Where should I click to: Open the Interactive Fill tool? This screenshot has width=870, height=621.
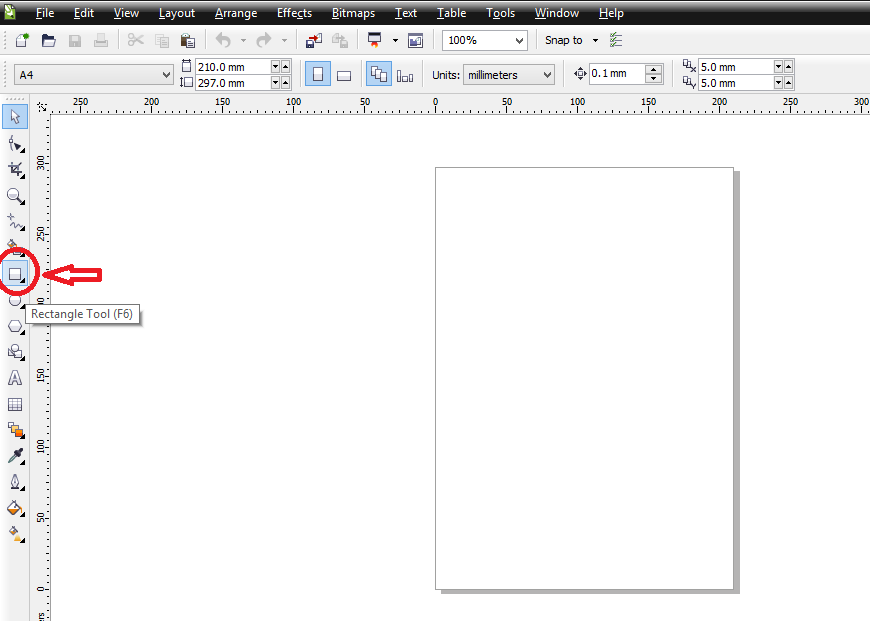15,534
